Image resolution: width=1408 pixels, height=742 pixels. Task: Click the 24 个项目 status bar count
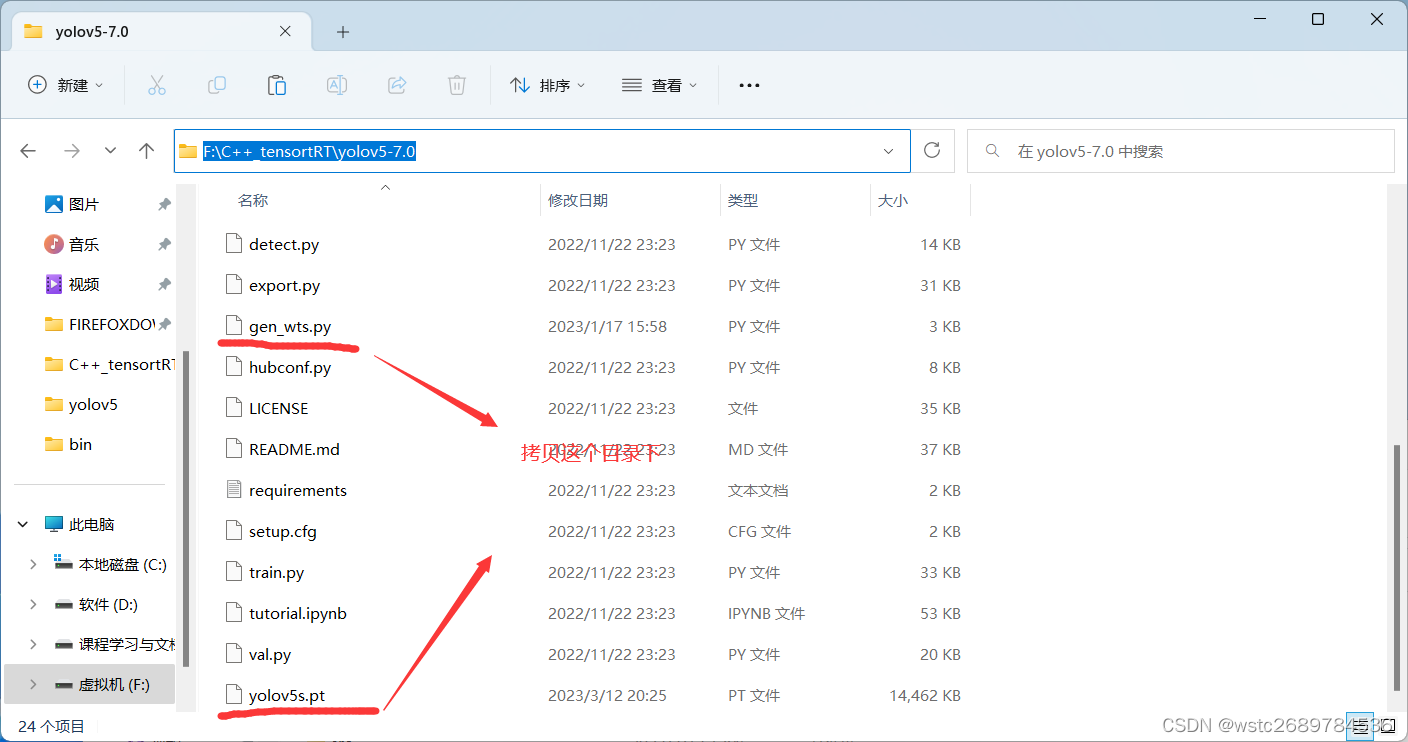point(52,726)
